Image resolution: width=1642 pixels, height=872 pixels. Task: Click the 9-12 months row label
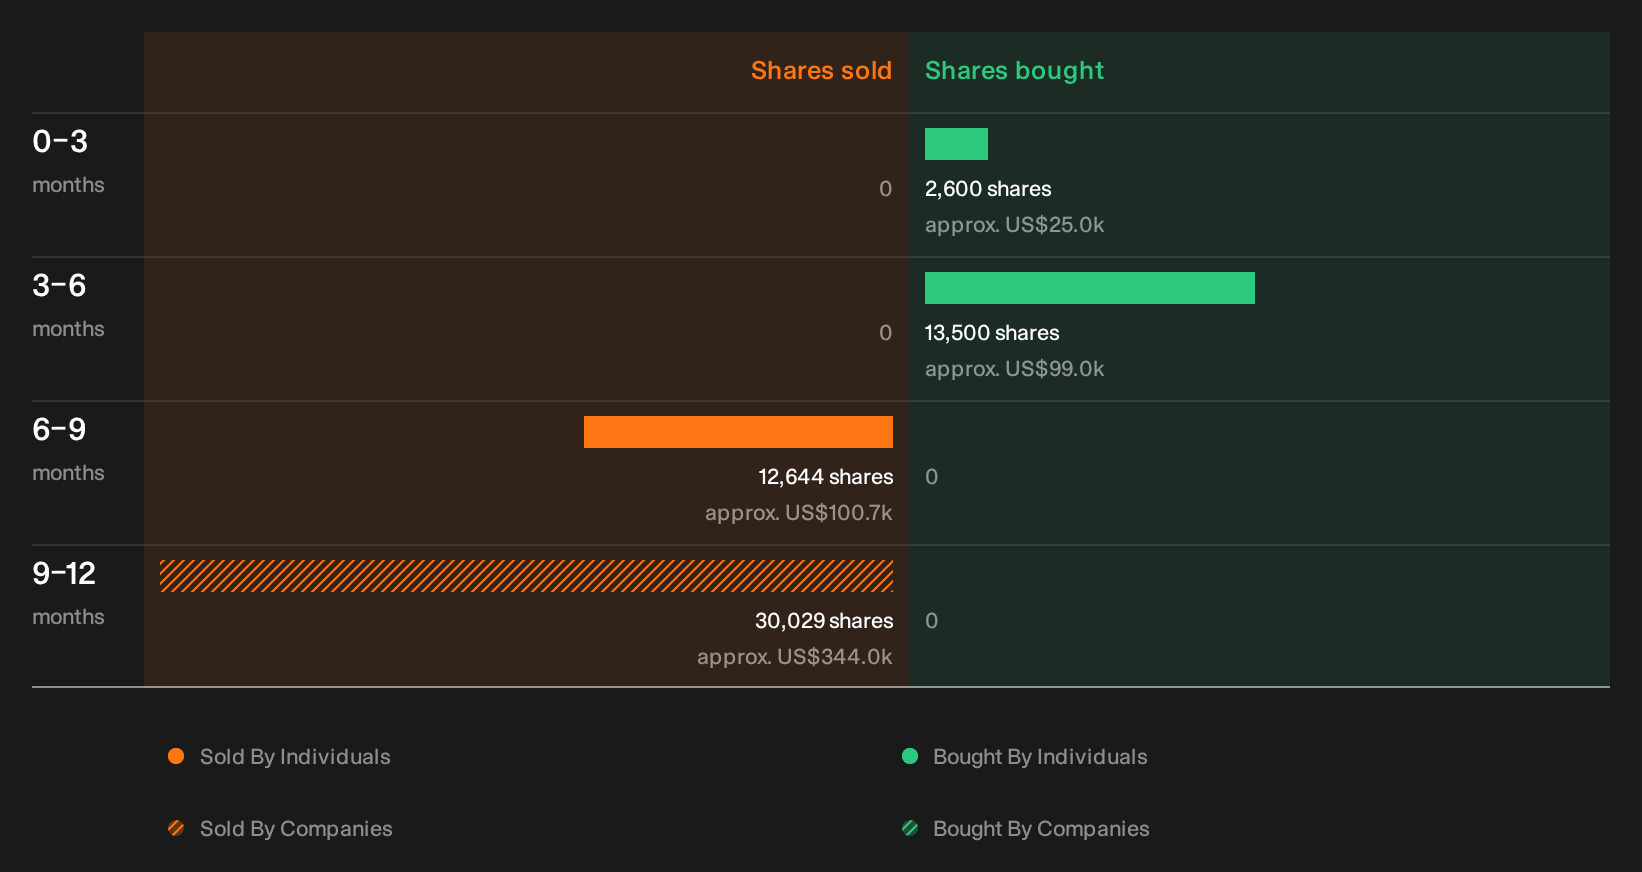pos(68,593)
